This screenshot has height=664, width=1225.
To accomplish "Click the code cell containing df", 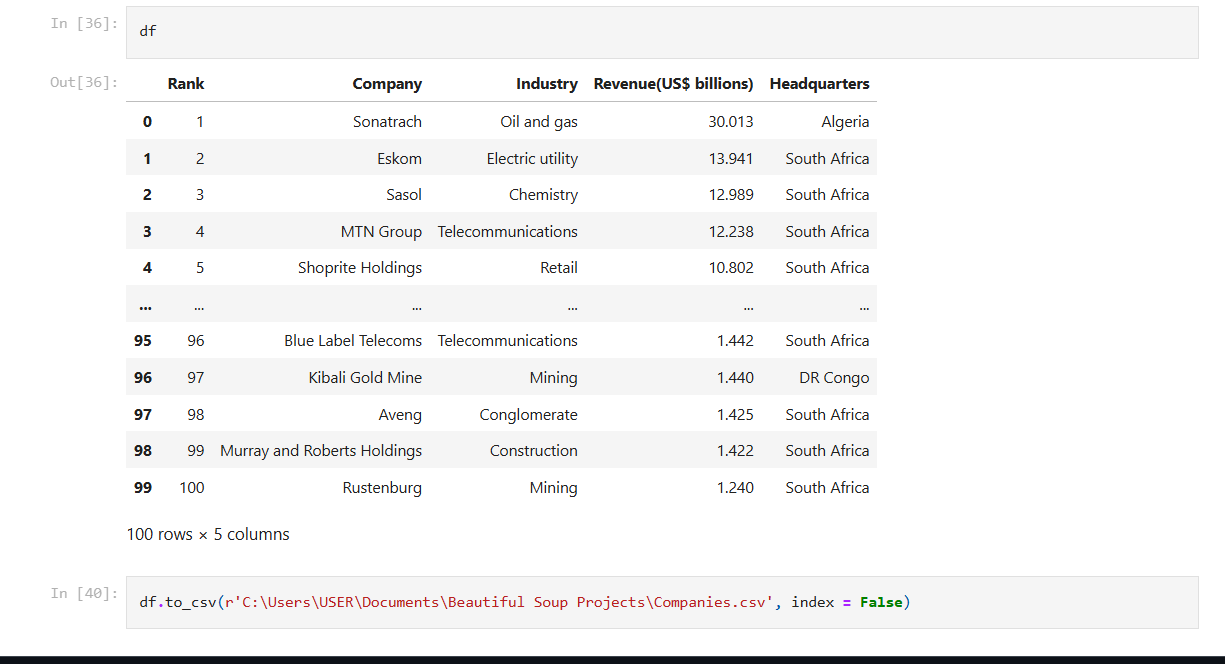I will click(x=662, y=32).
